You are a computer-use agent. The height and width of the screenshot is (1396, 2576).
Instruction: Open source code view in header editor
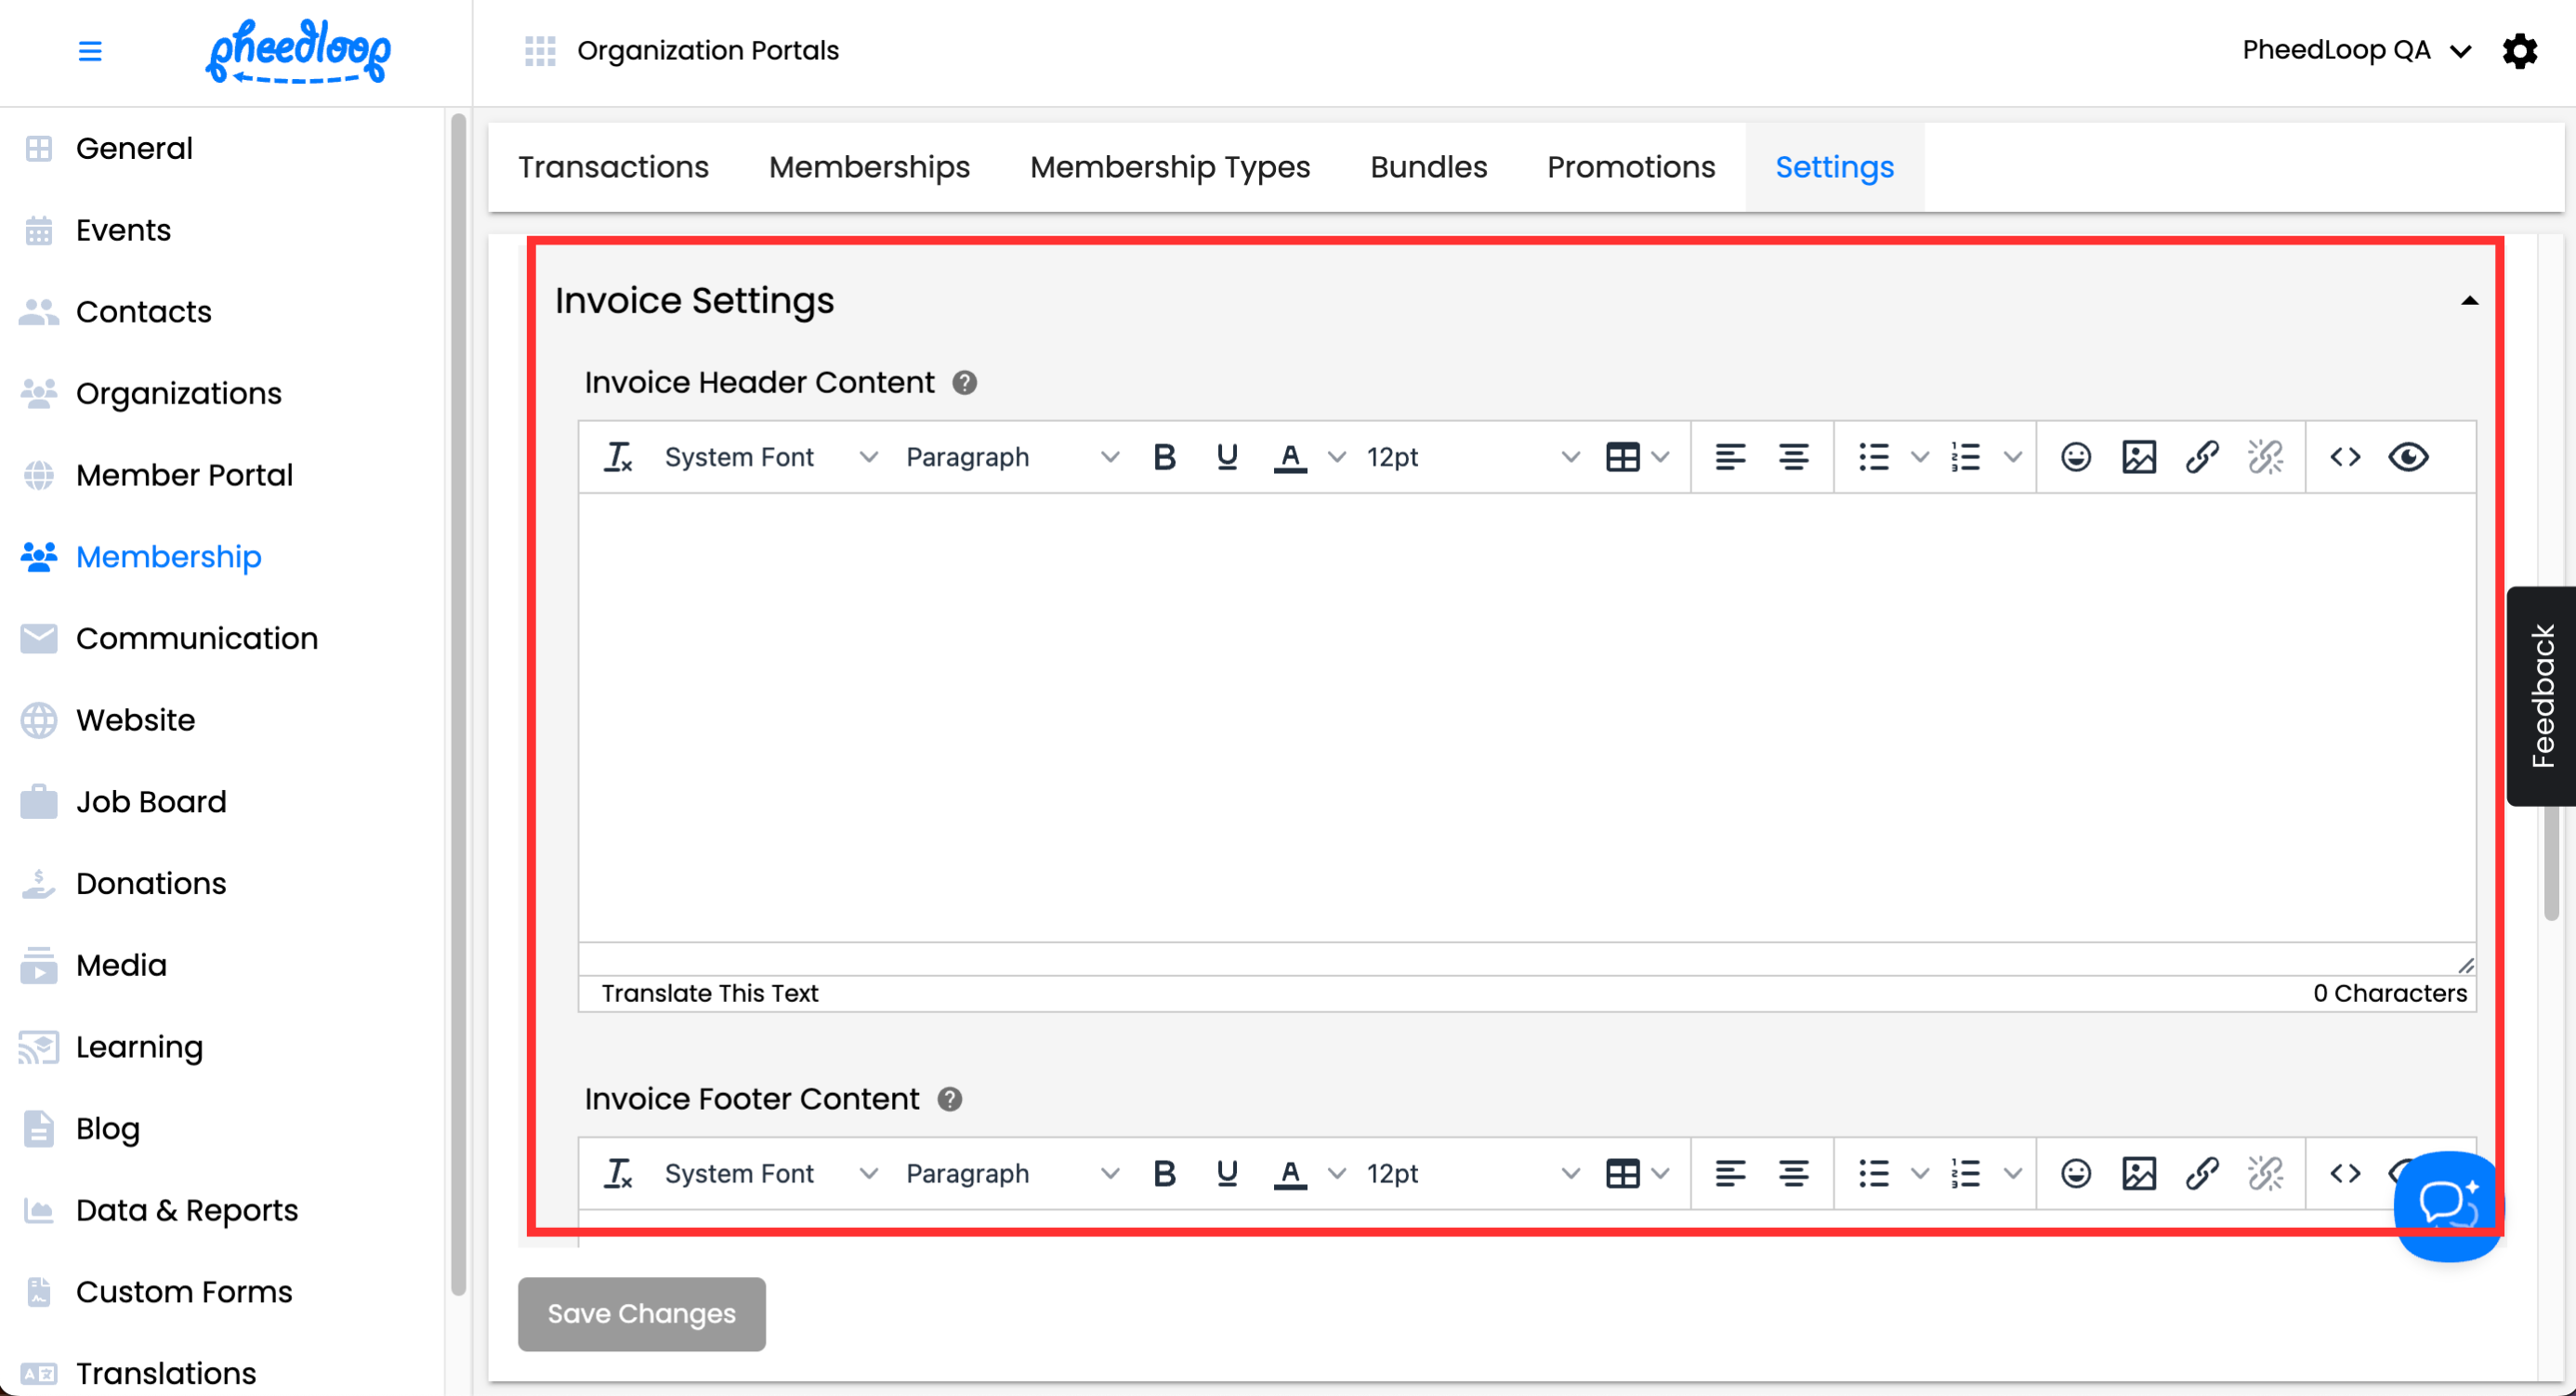point(2345,457)
